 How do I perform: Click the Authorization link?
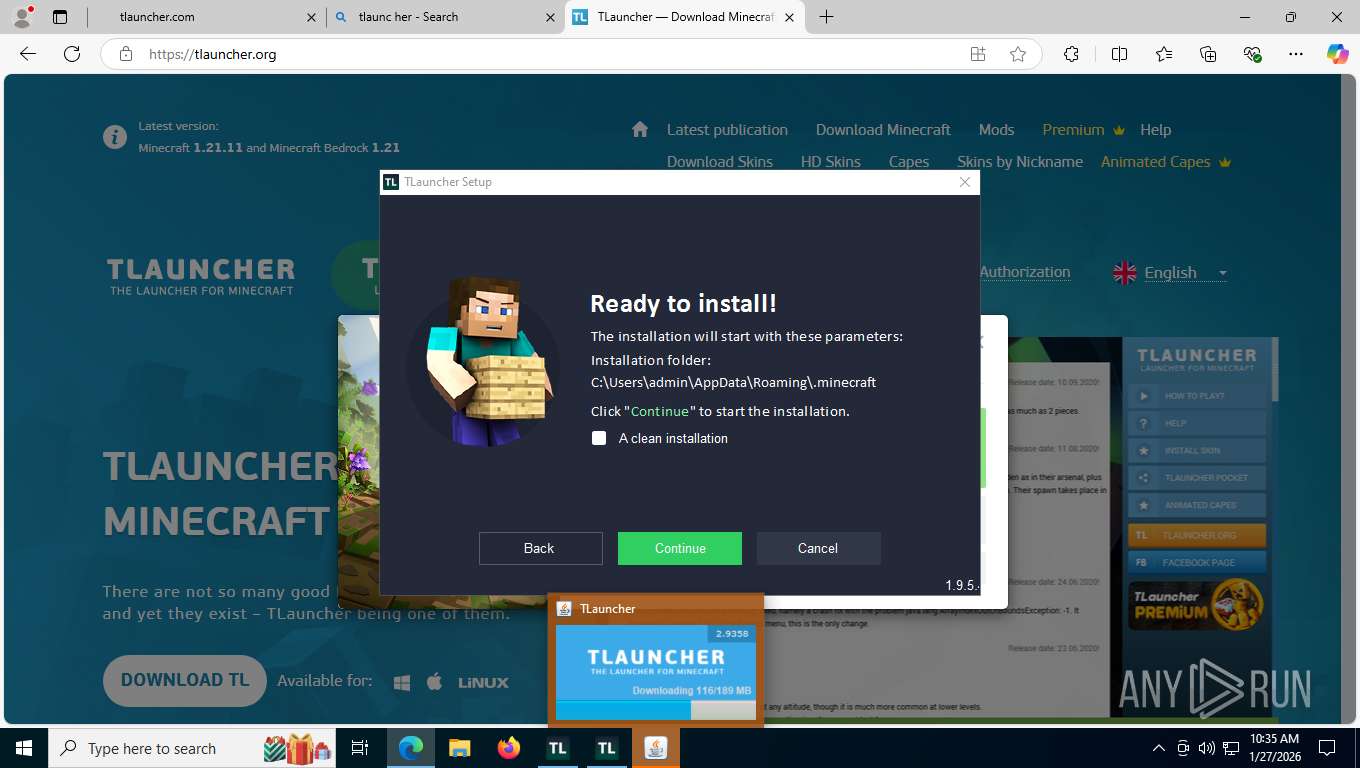pyautogui.click(x=1024, y=272)
